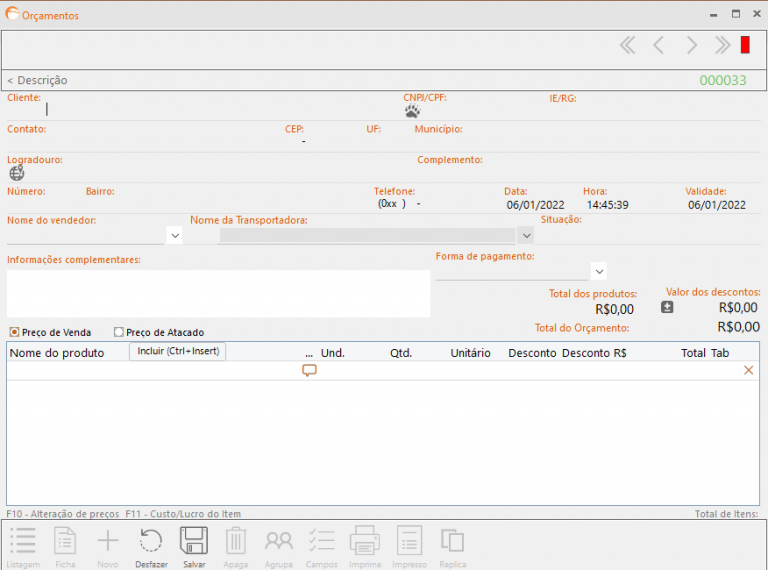This screenshot has width=768, height=570.
Task: Click the Nome do produto column header
Action: coord(57,353)
